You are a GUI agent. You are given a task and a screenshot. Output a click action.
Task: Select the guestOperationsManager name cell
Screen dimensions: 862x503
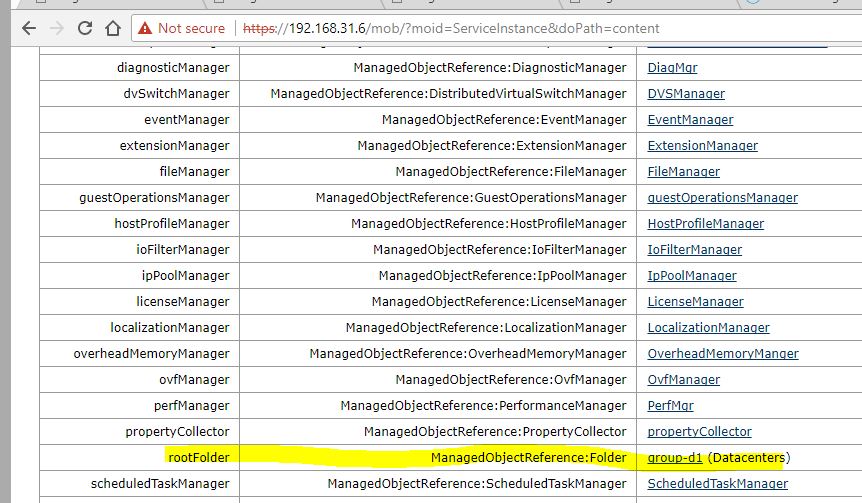(x=140, y=197)
